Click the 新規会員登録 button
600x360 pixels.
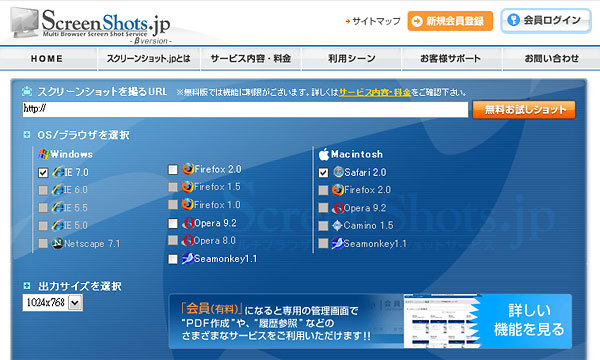tap(450, 21)
